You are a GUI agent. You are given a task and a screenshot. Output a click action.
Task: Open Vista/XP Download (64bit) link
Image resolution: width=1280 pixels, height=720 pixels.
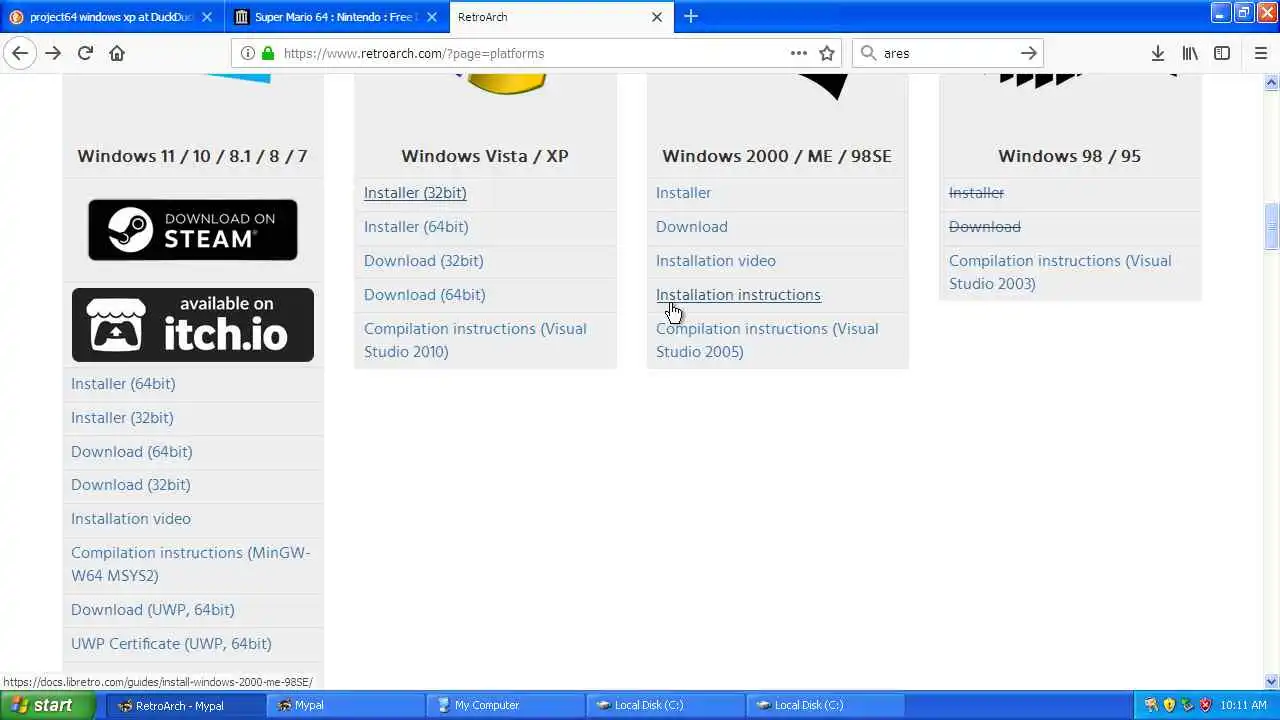tap(425, 295)
